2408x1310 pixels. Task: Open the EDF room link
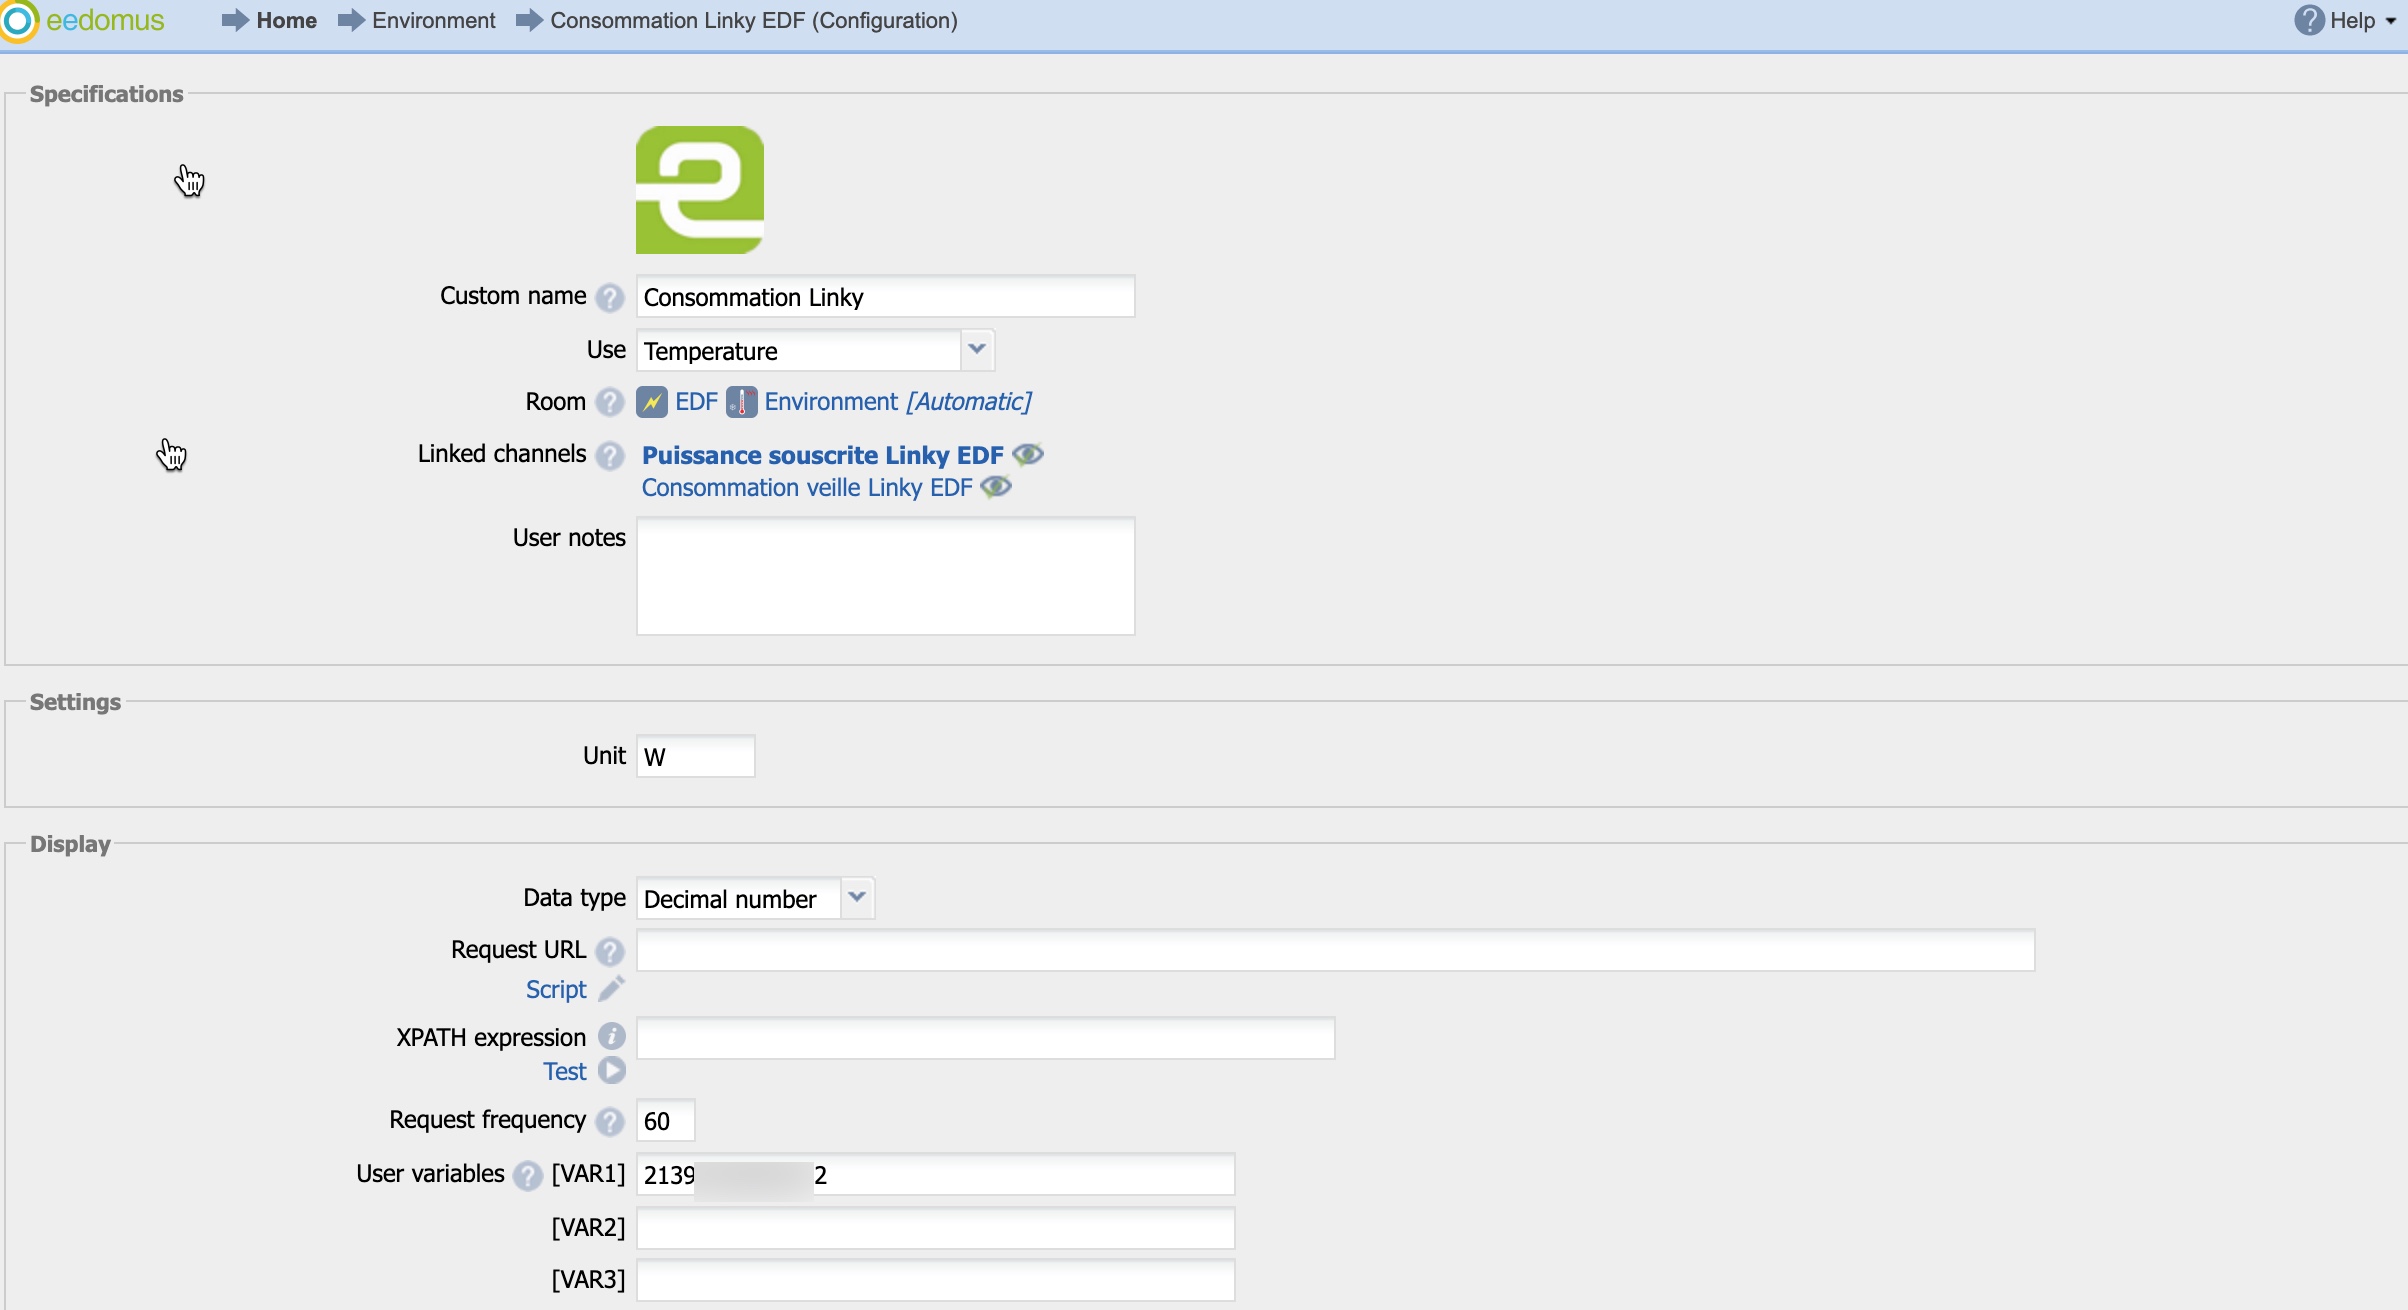696,402
